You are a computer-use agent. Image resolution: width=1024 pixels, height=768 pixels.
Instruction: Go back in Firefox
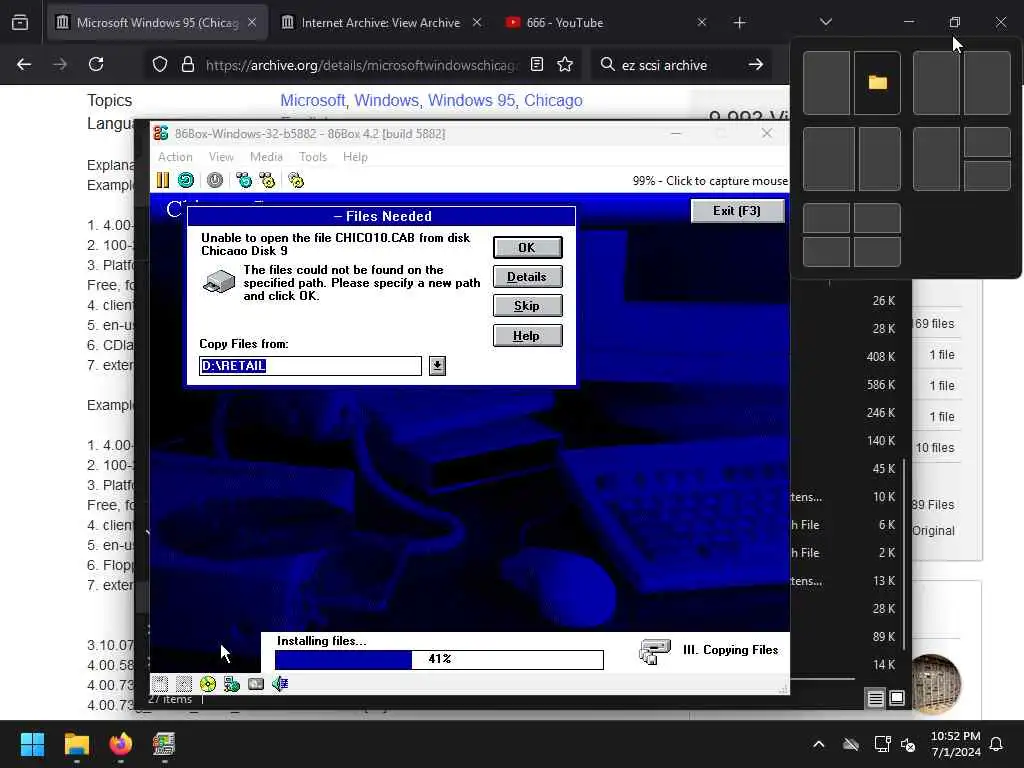pos(24,64)
